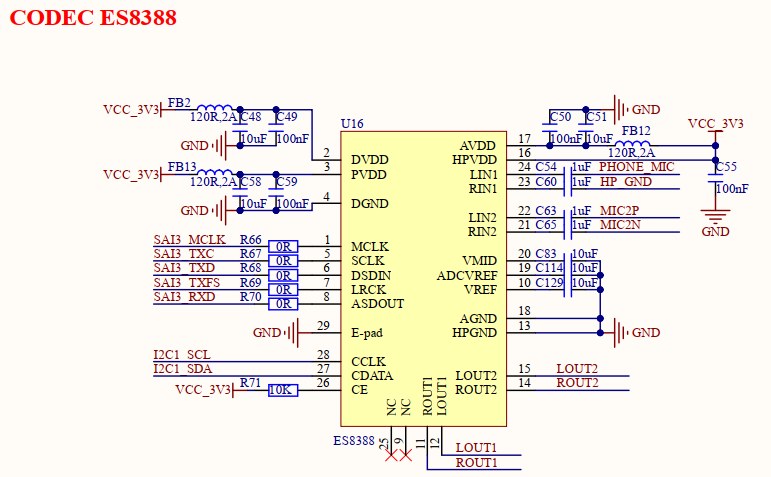Click the PHONE_MIC net label
Image resolution: width=771 pixels, height=477 pixels.
(x=637, y=167)
